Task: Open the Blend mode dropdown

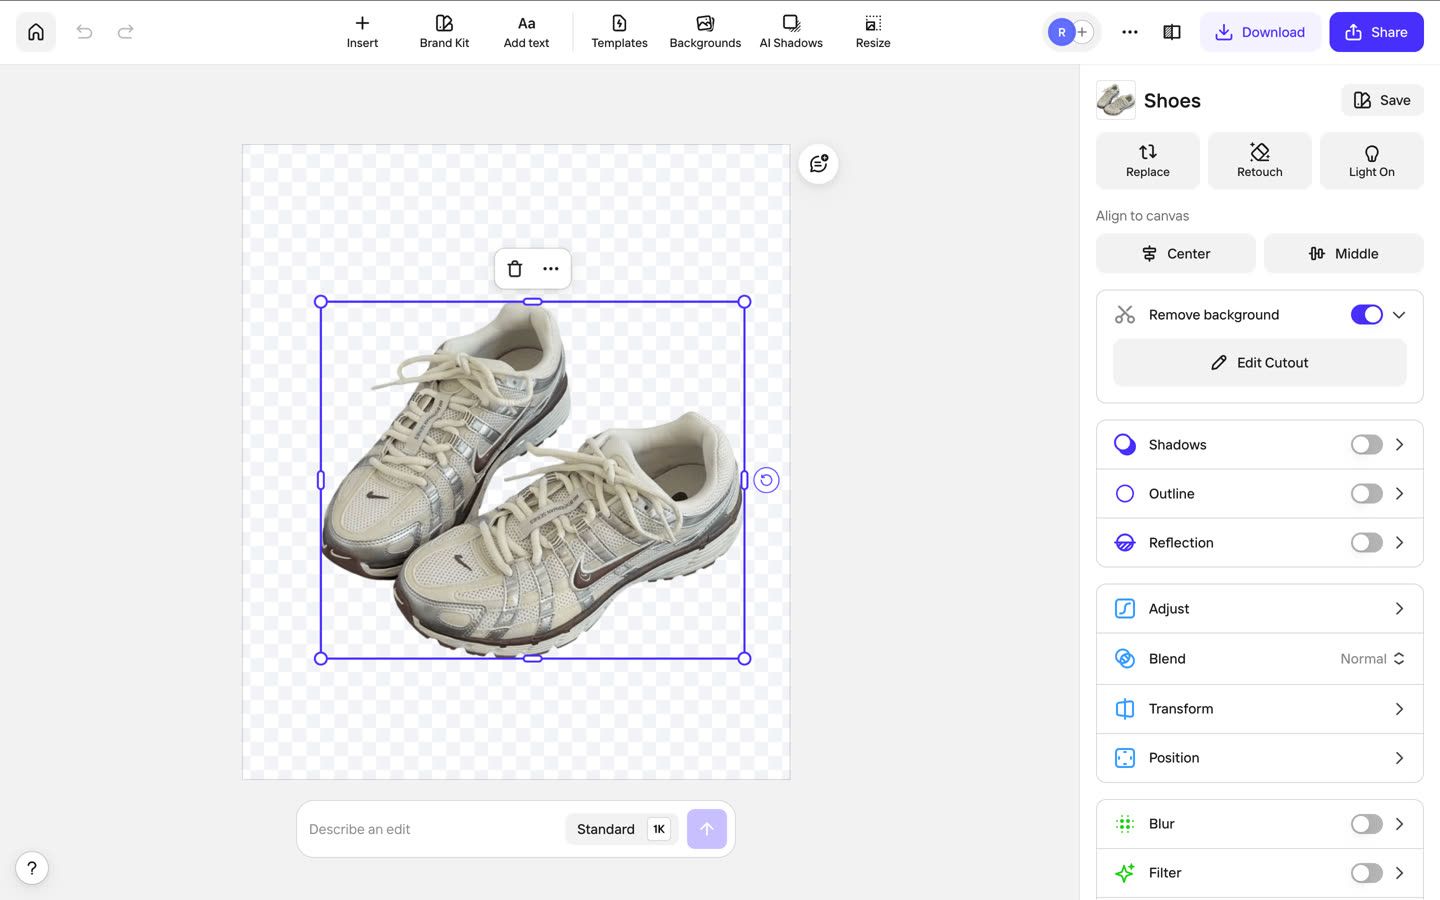Action: coord(1374,659)
